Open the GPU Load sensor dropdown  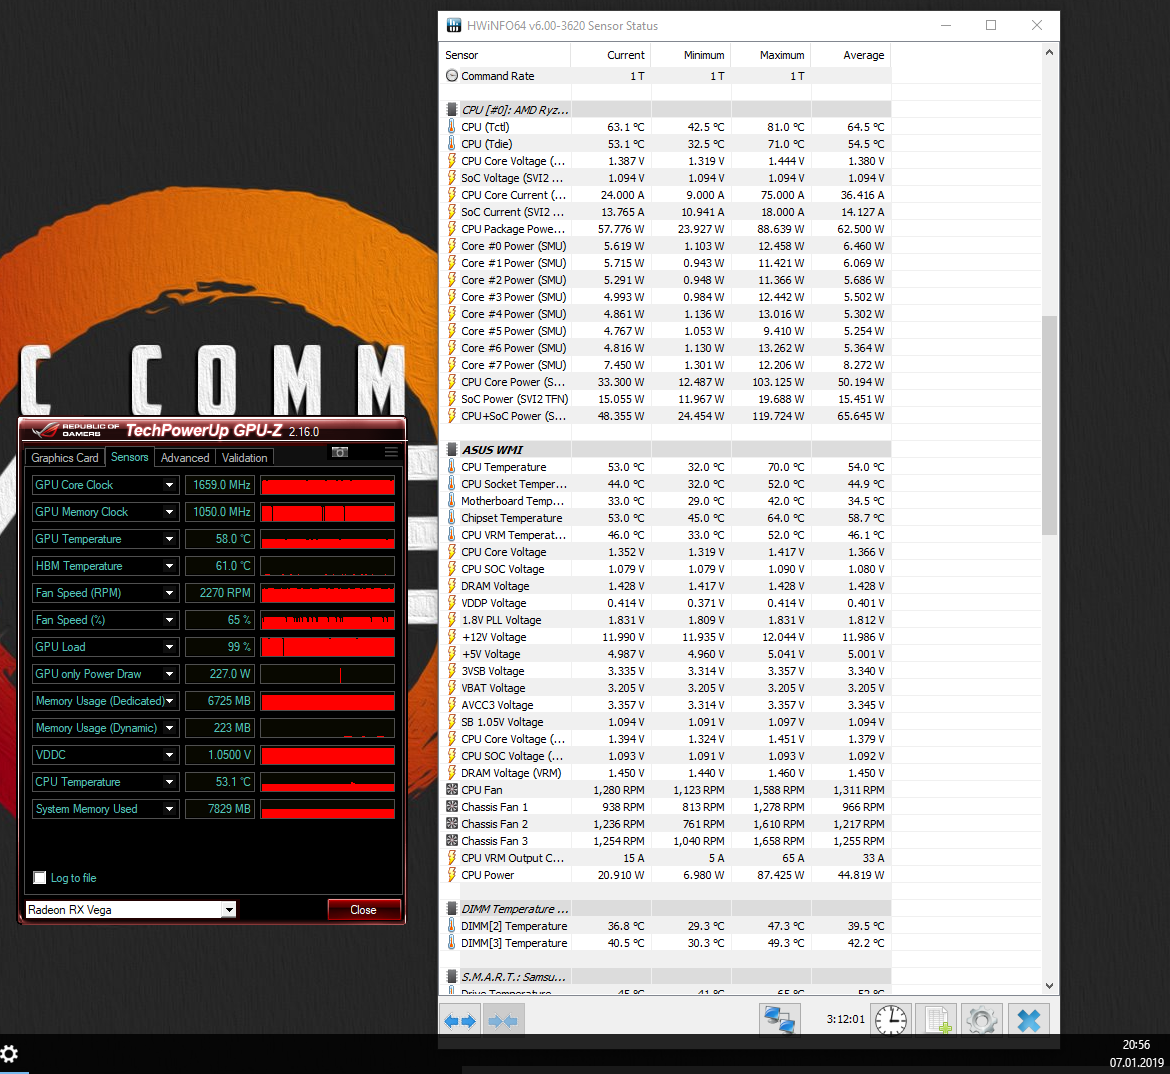pyautogui.click(x=169, y=647)
